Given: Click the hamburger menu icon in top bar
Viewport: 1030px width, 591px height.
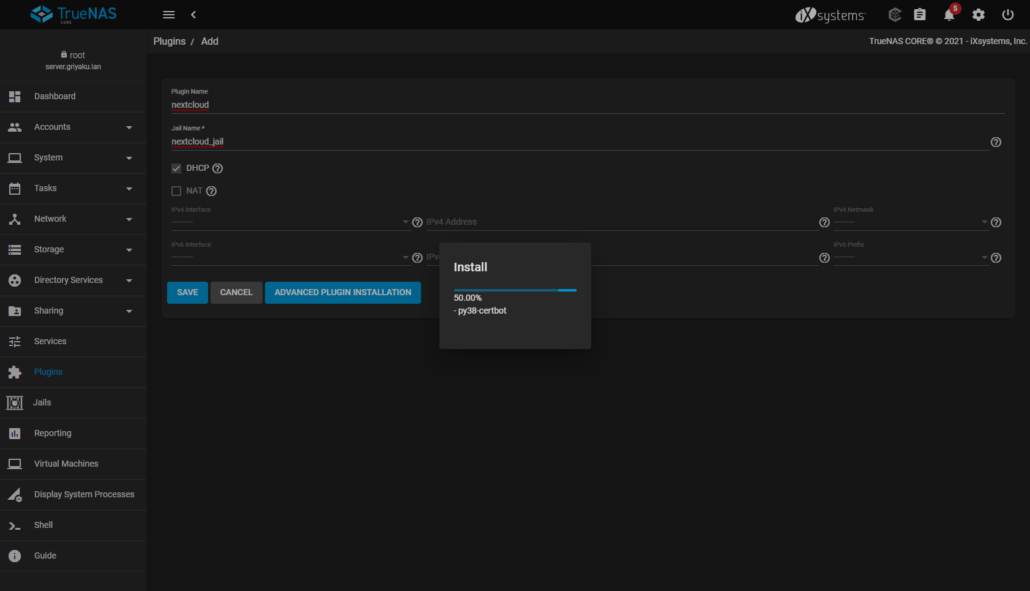Looking at the screenshot, I should (x=169, y=15).
